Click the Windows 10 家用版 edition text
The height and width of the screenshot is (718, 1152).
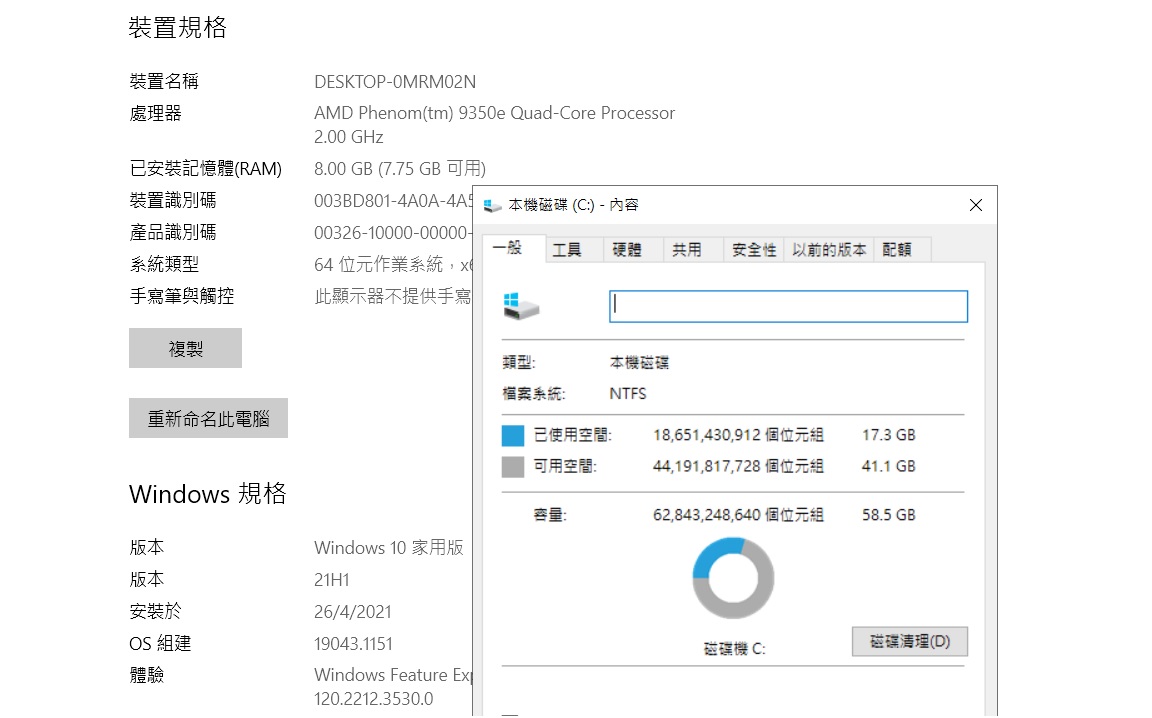point(389,548)
